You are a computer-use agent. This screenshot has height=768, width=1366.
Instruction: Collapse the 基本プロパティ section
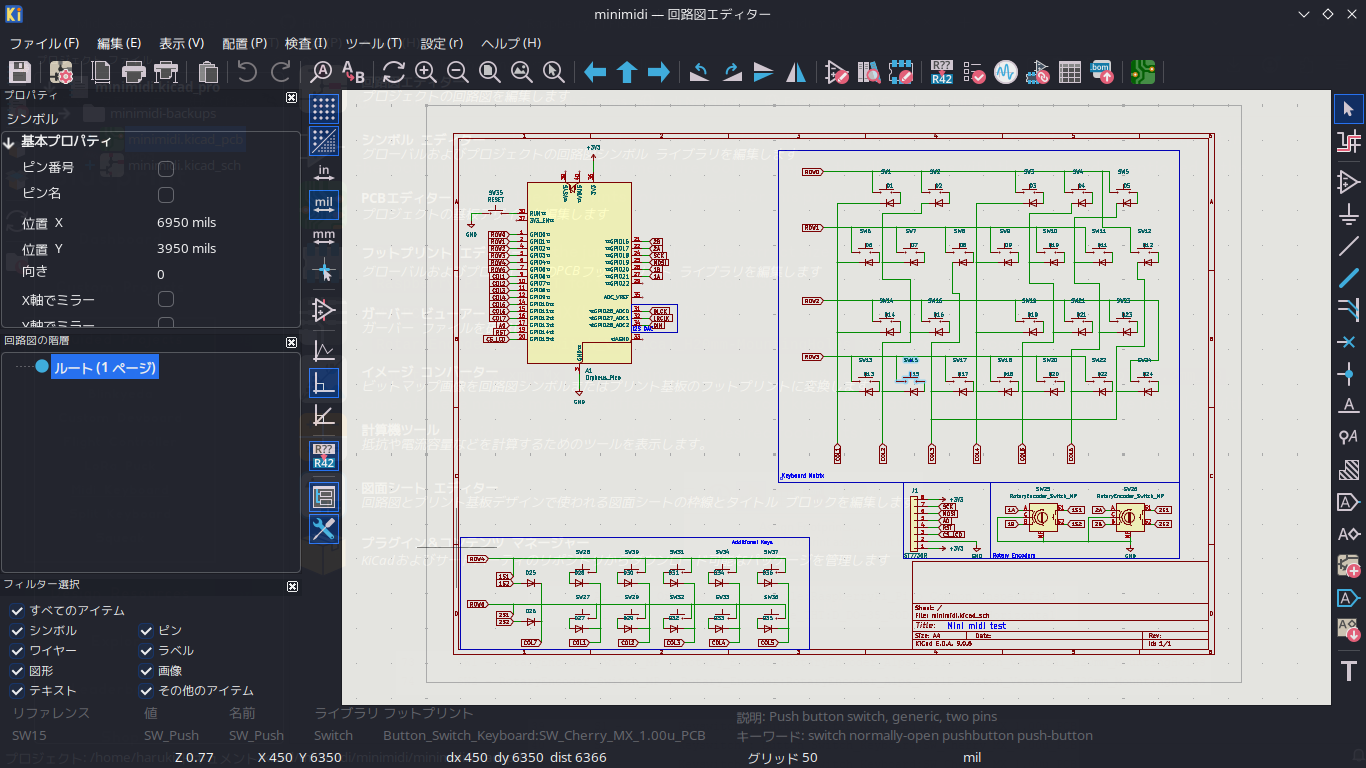pos(8,142)
